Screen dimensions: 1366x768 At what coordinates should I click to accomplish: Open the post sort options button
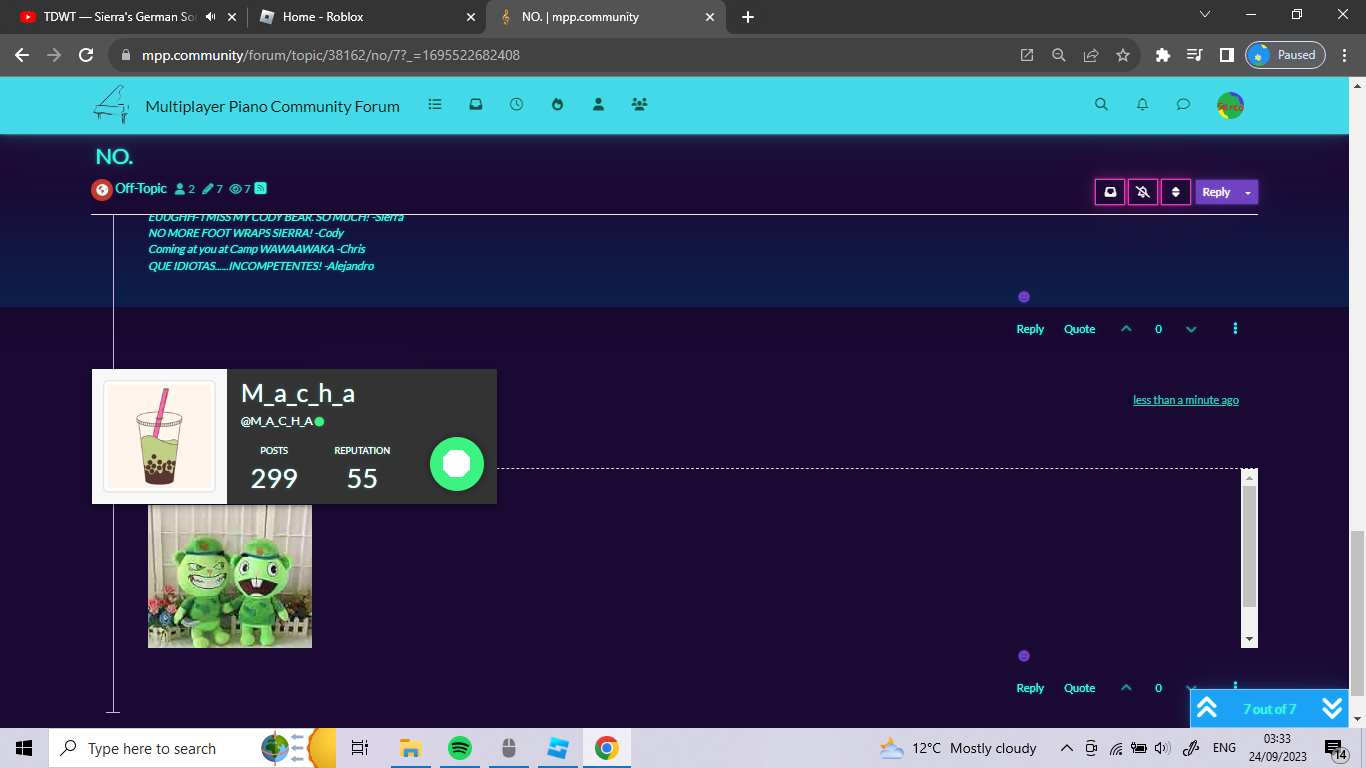pos(1176,192)
